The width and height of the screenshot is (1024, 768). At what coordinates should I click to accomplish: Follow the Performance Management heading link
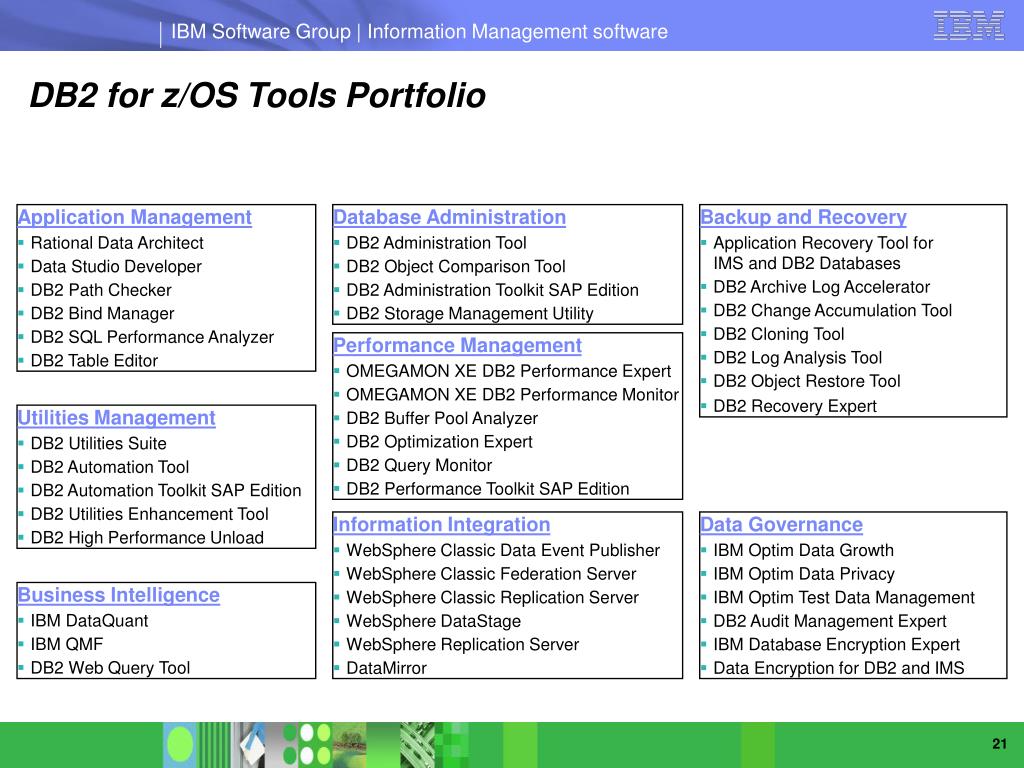[457, 345]
